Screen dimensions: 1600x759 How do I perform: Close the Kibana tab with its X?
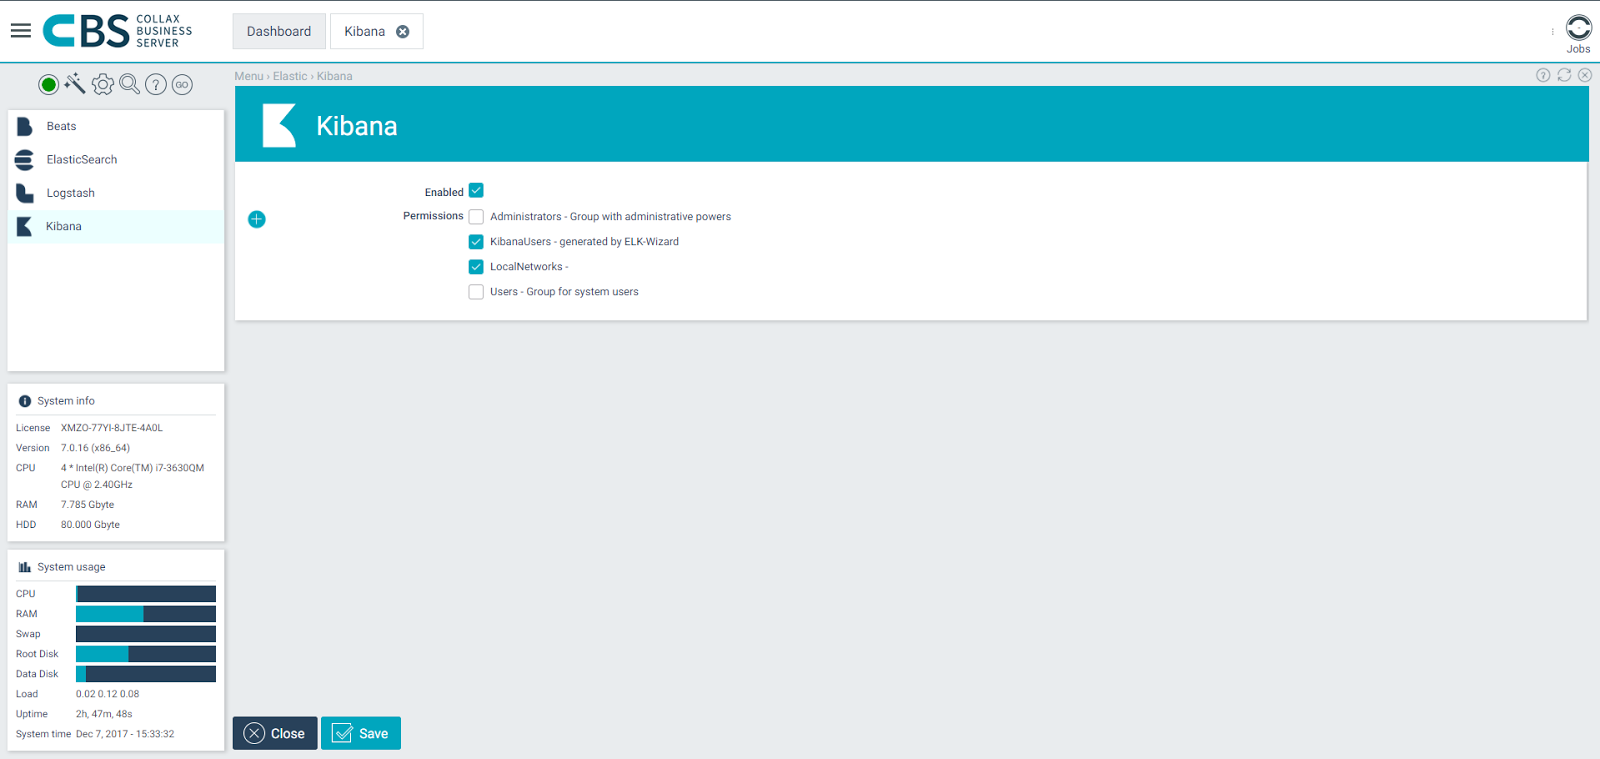(403, 32)
